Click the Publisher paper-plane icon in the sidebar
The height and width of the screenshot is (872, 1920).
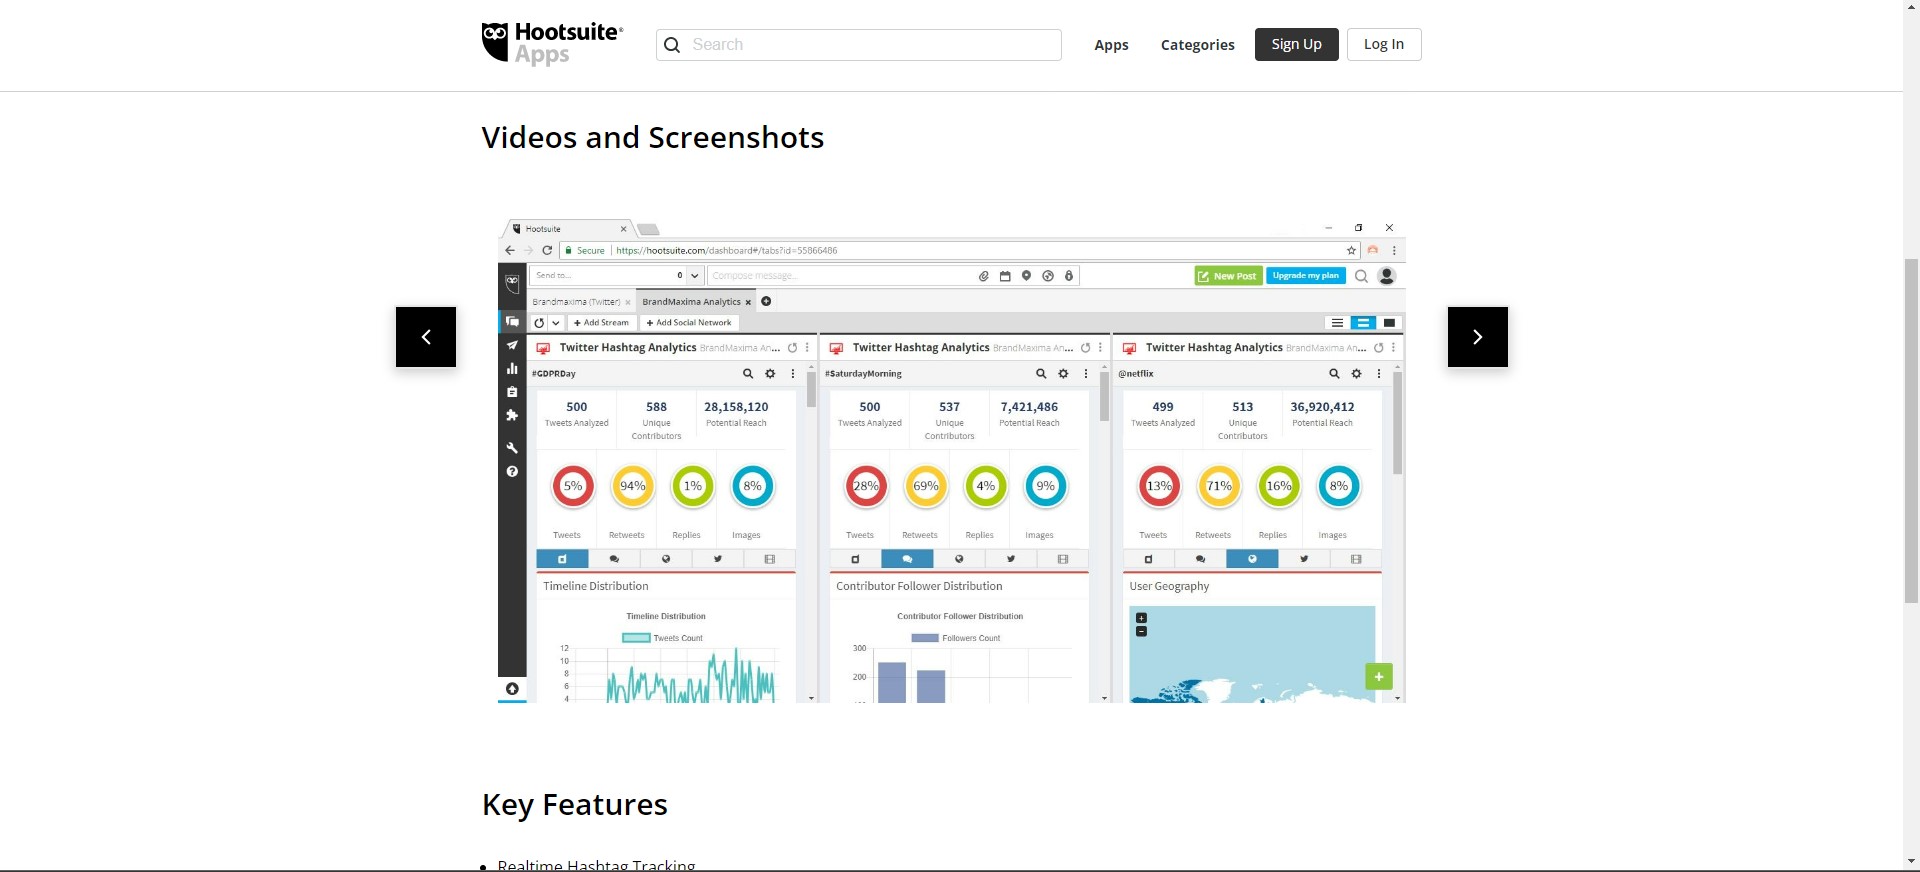(512, 345)
